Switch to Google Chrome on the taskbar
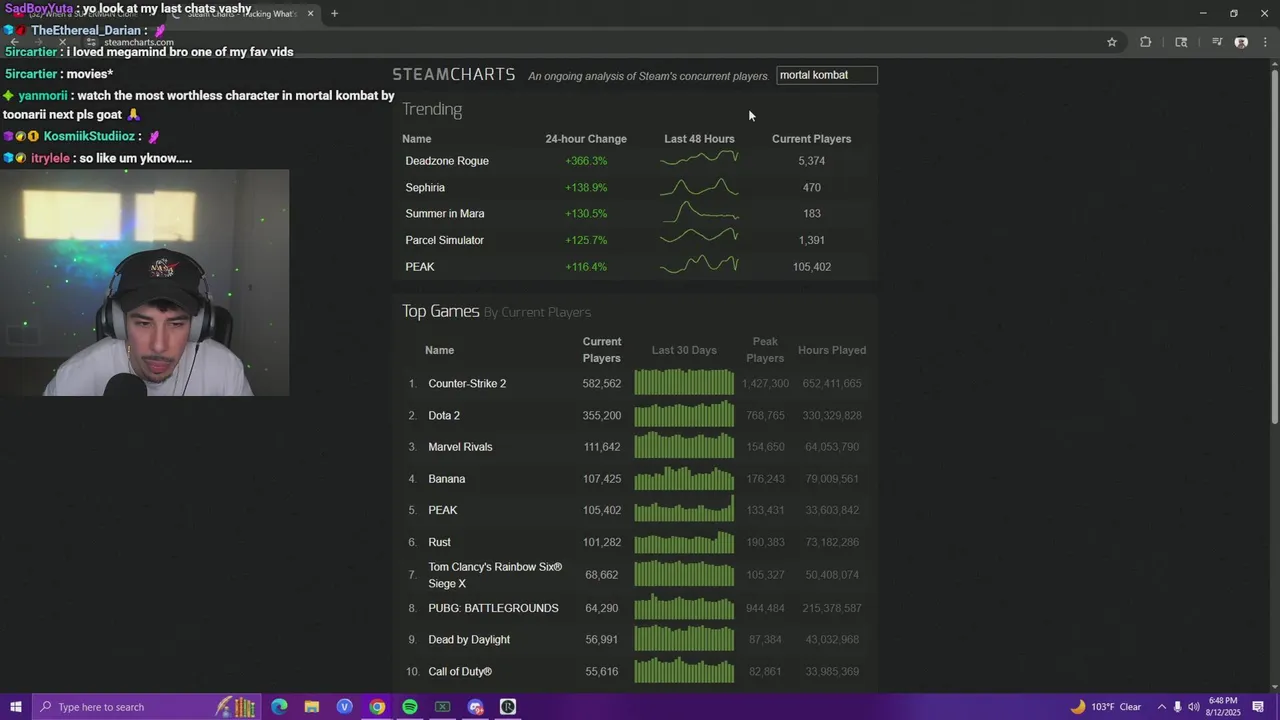 (x=377, y=707)
